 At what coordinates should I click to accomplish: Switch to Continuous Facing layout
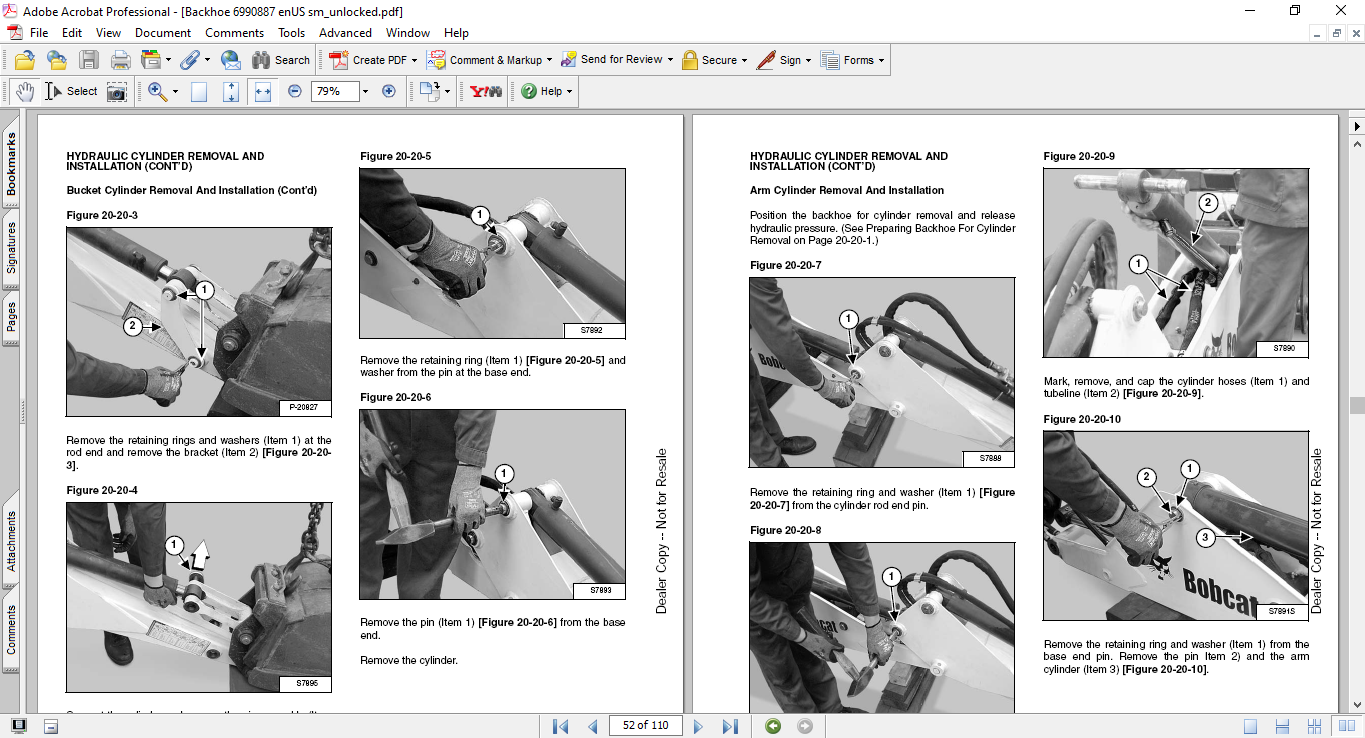point(1315,726)
